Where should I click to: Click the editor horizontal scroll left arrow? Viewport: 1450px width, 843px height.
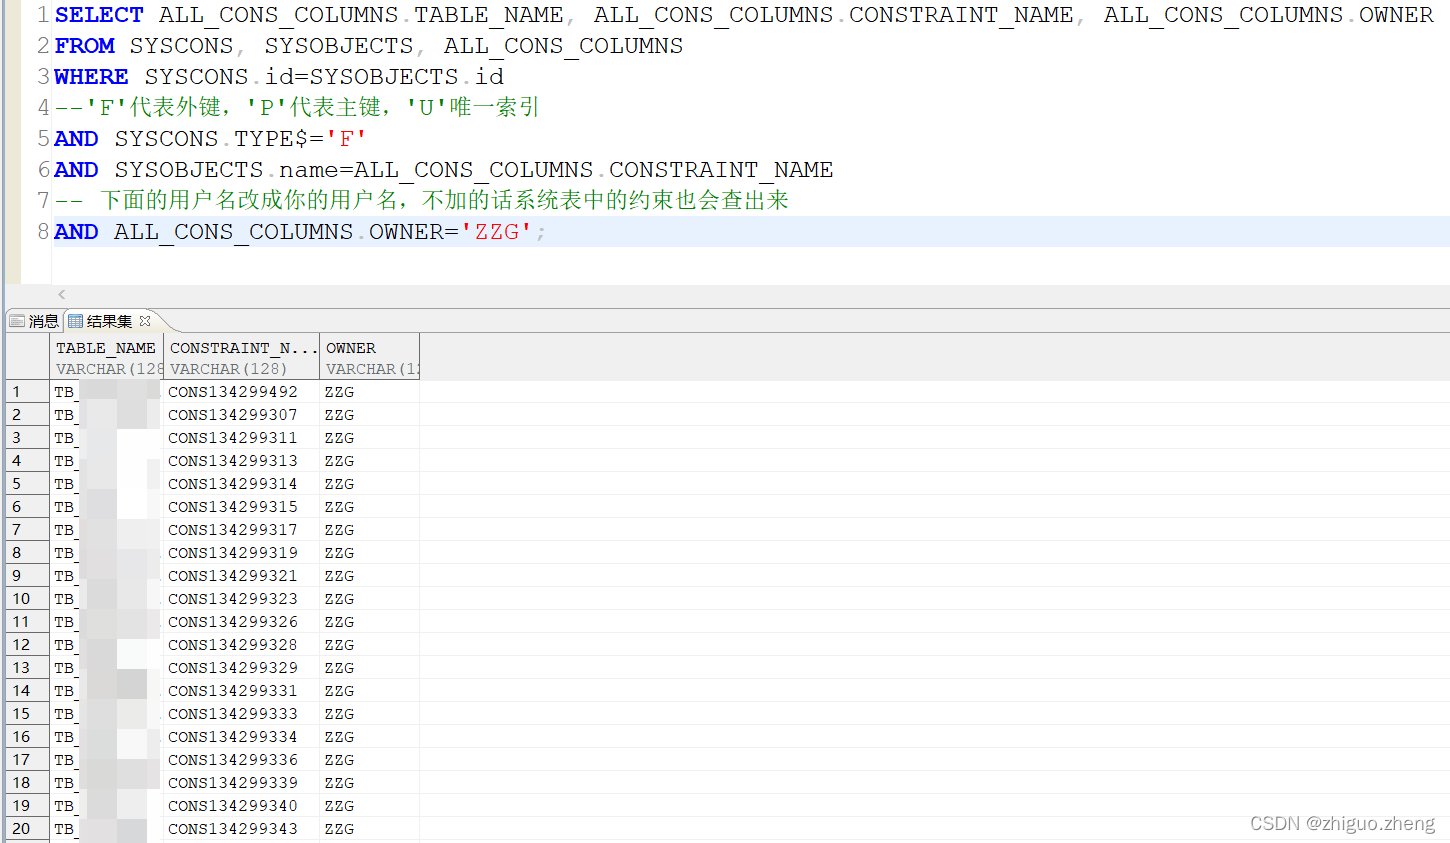point(62,294)
